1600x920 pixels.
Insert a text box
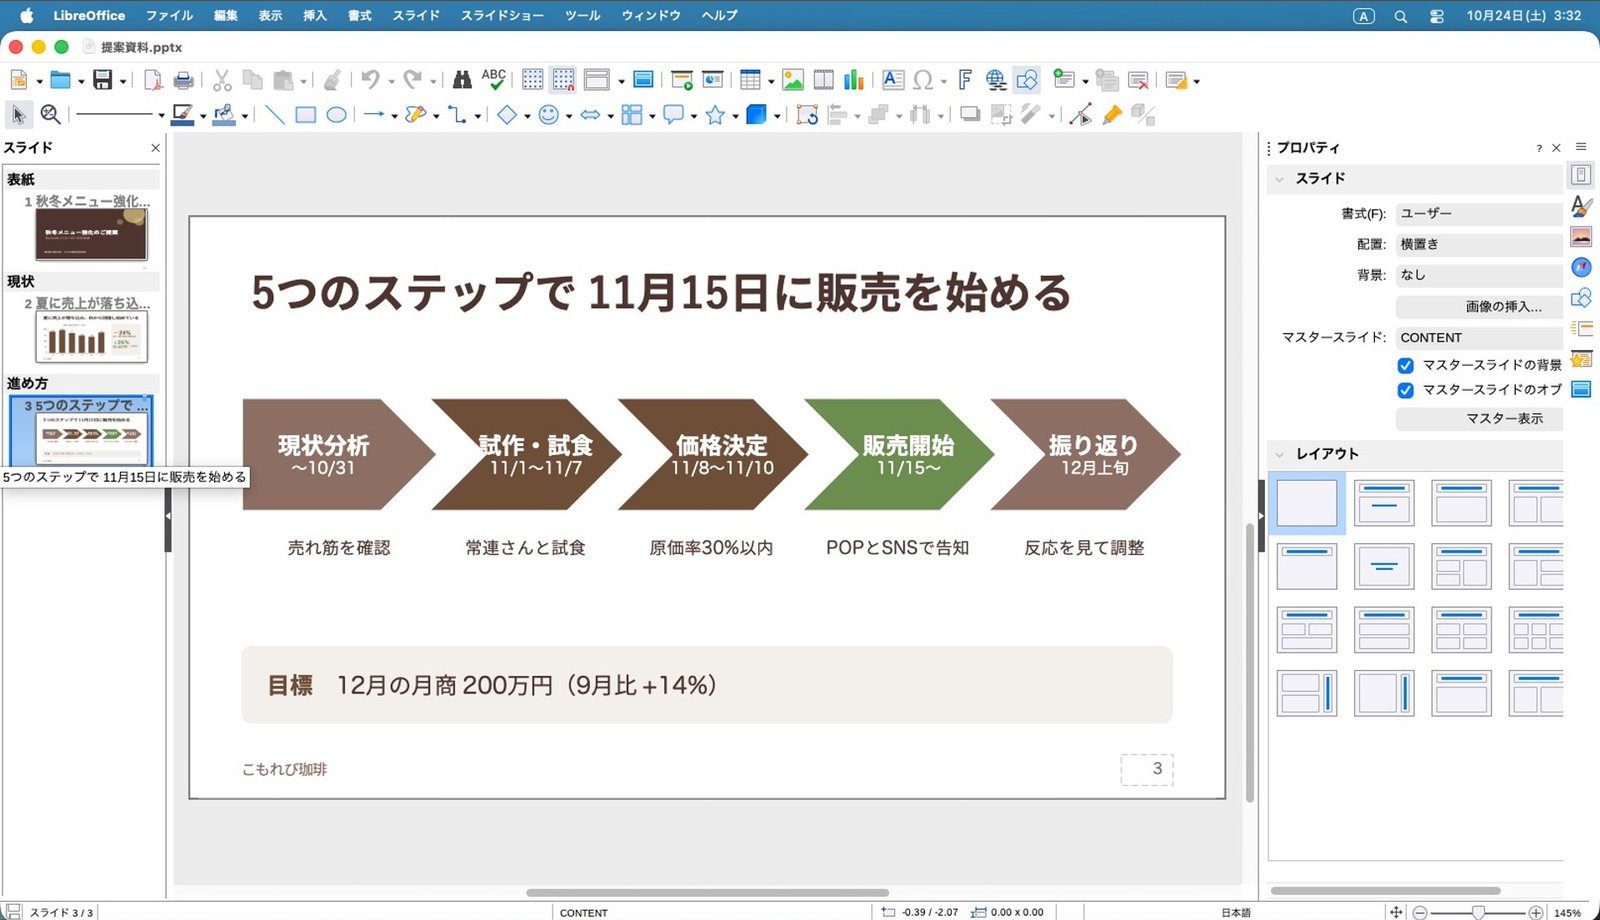(x=893, y=80)
